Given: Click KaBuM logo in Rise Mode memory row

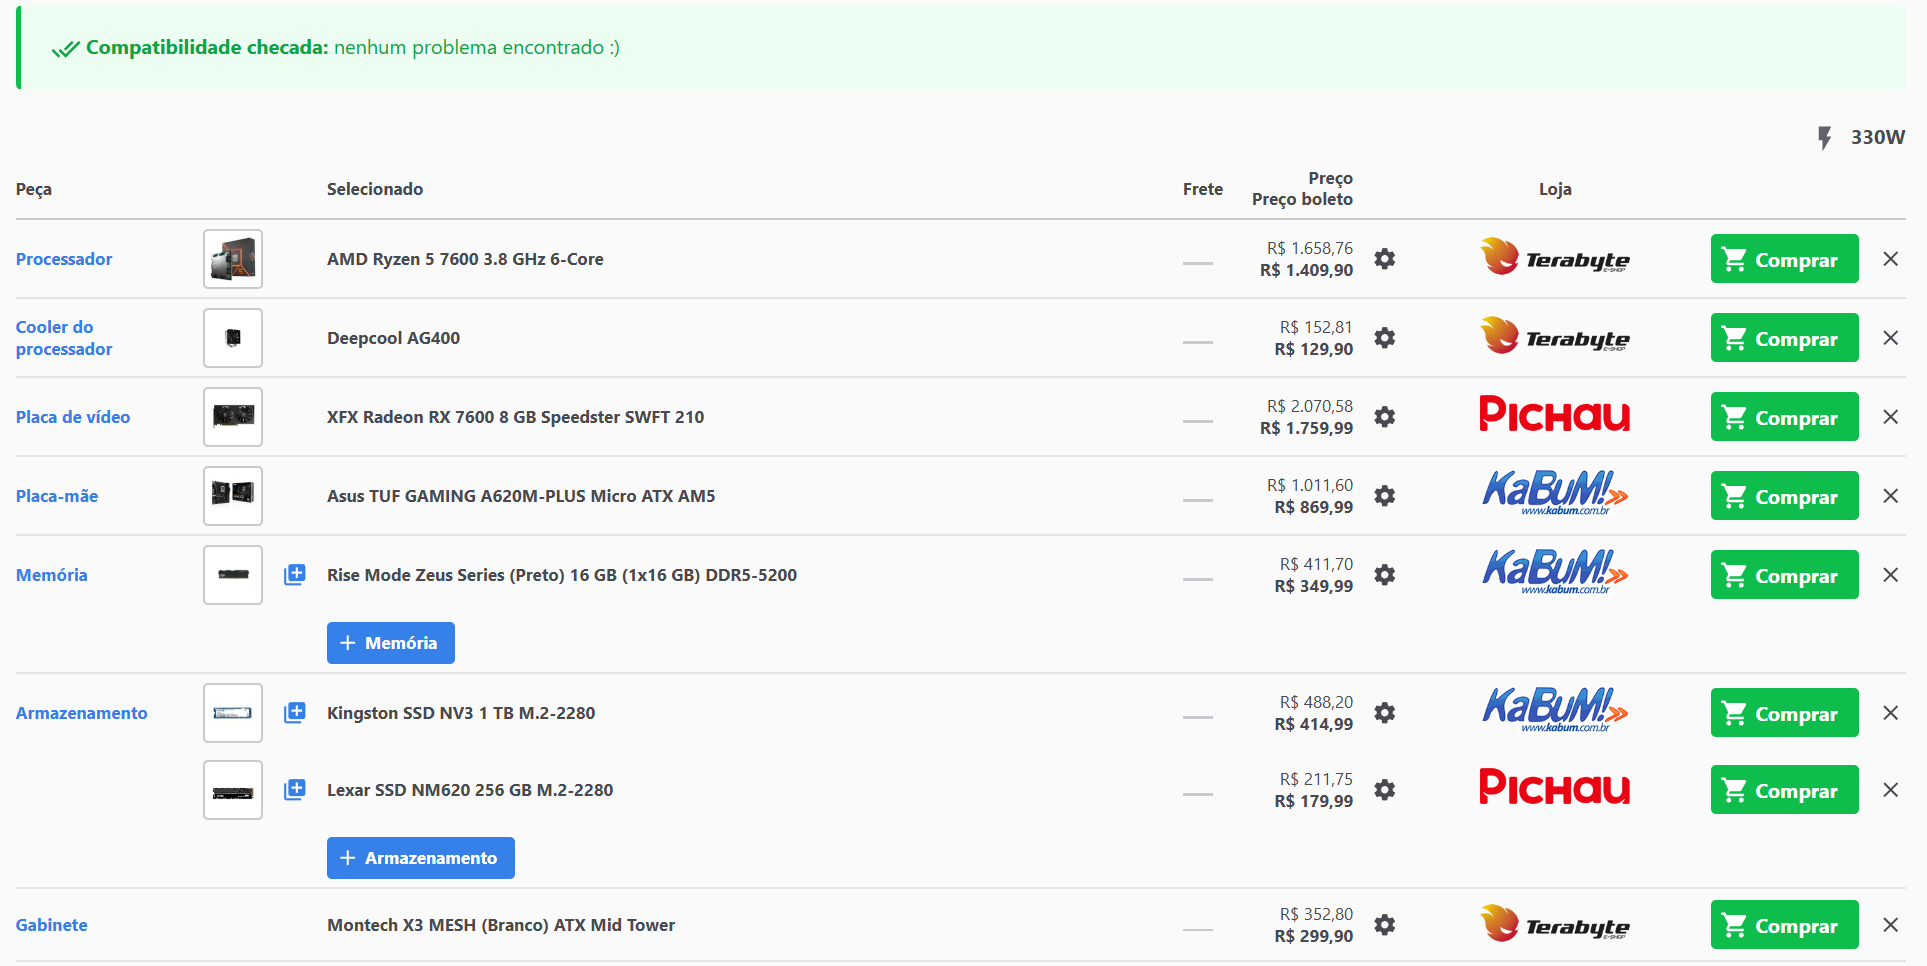Looking at the screenshot, I should tap(1555, 572).
